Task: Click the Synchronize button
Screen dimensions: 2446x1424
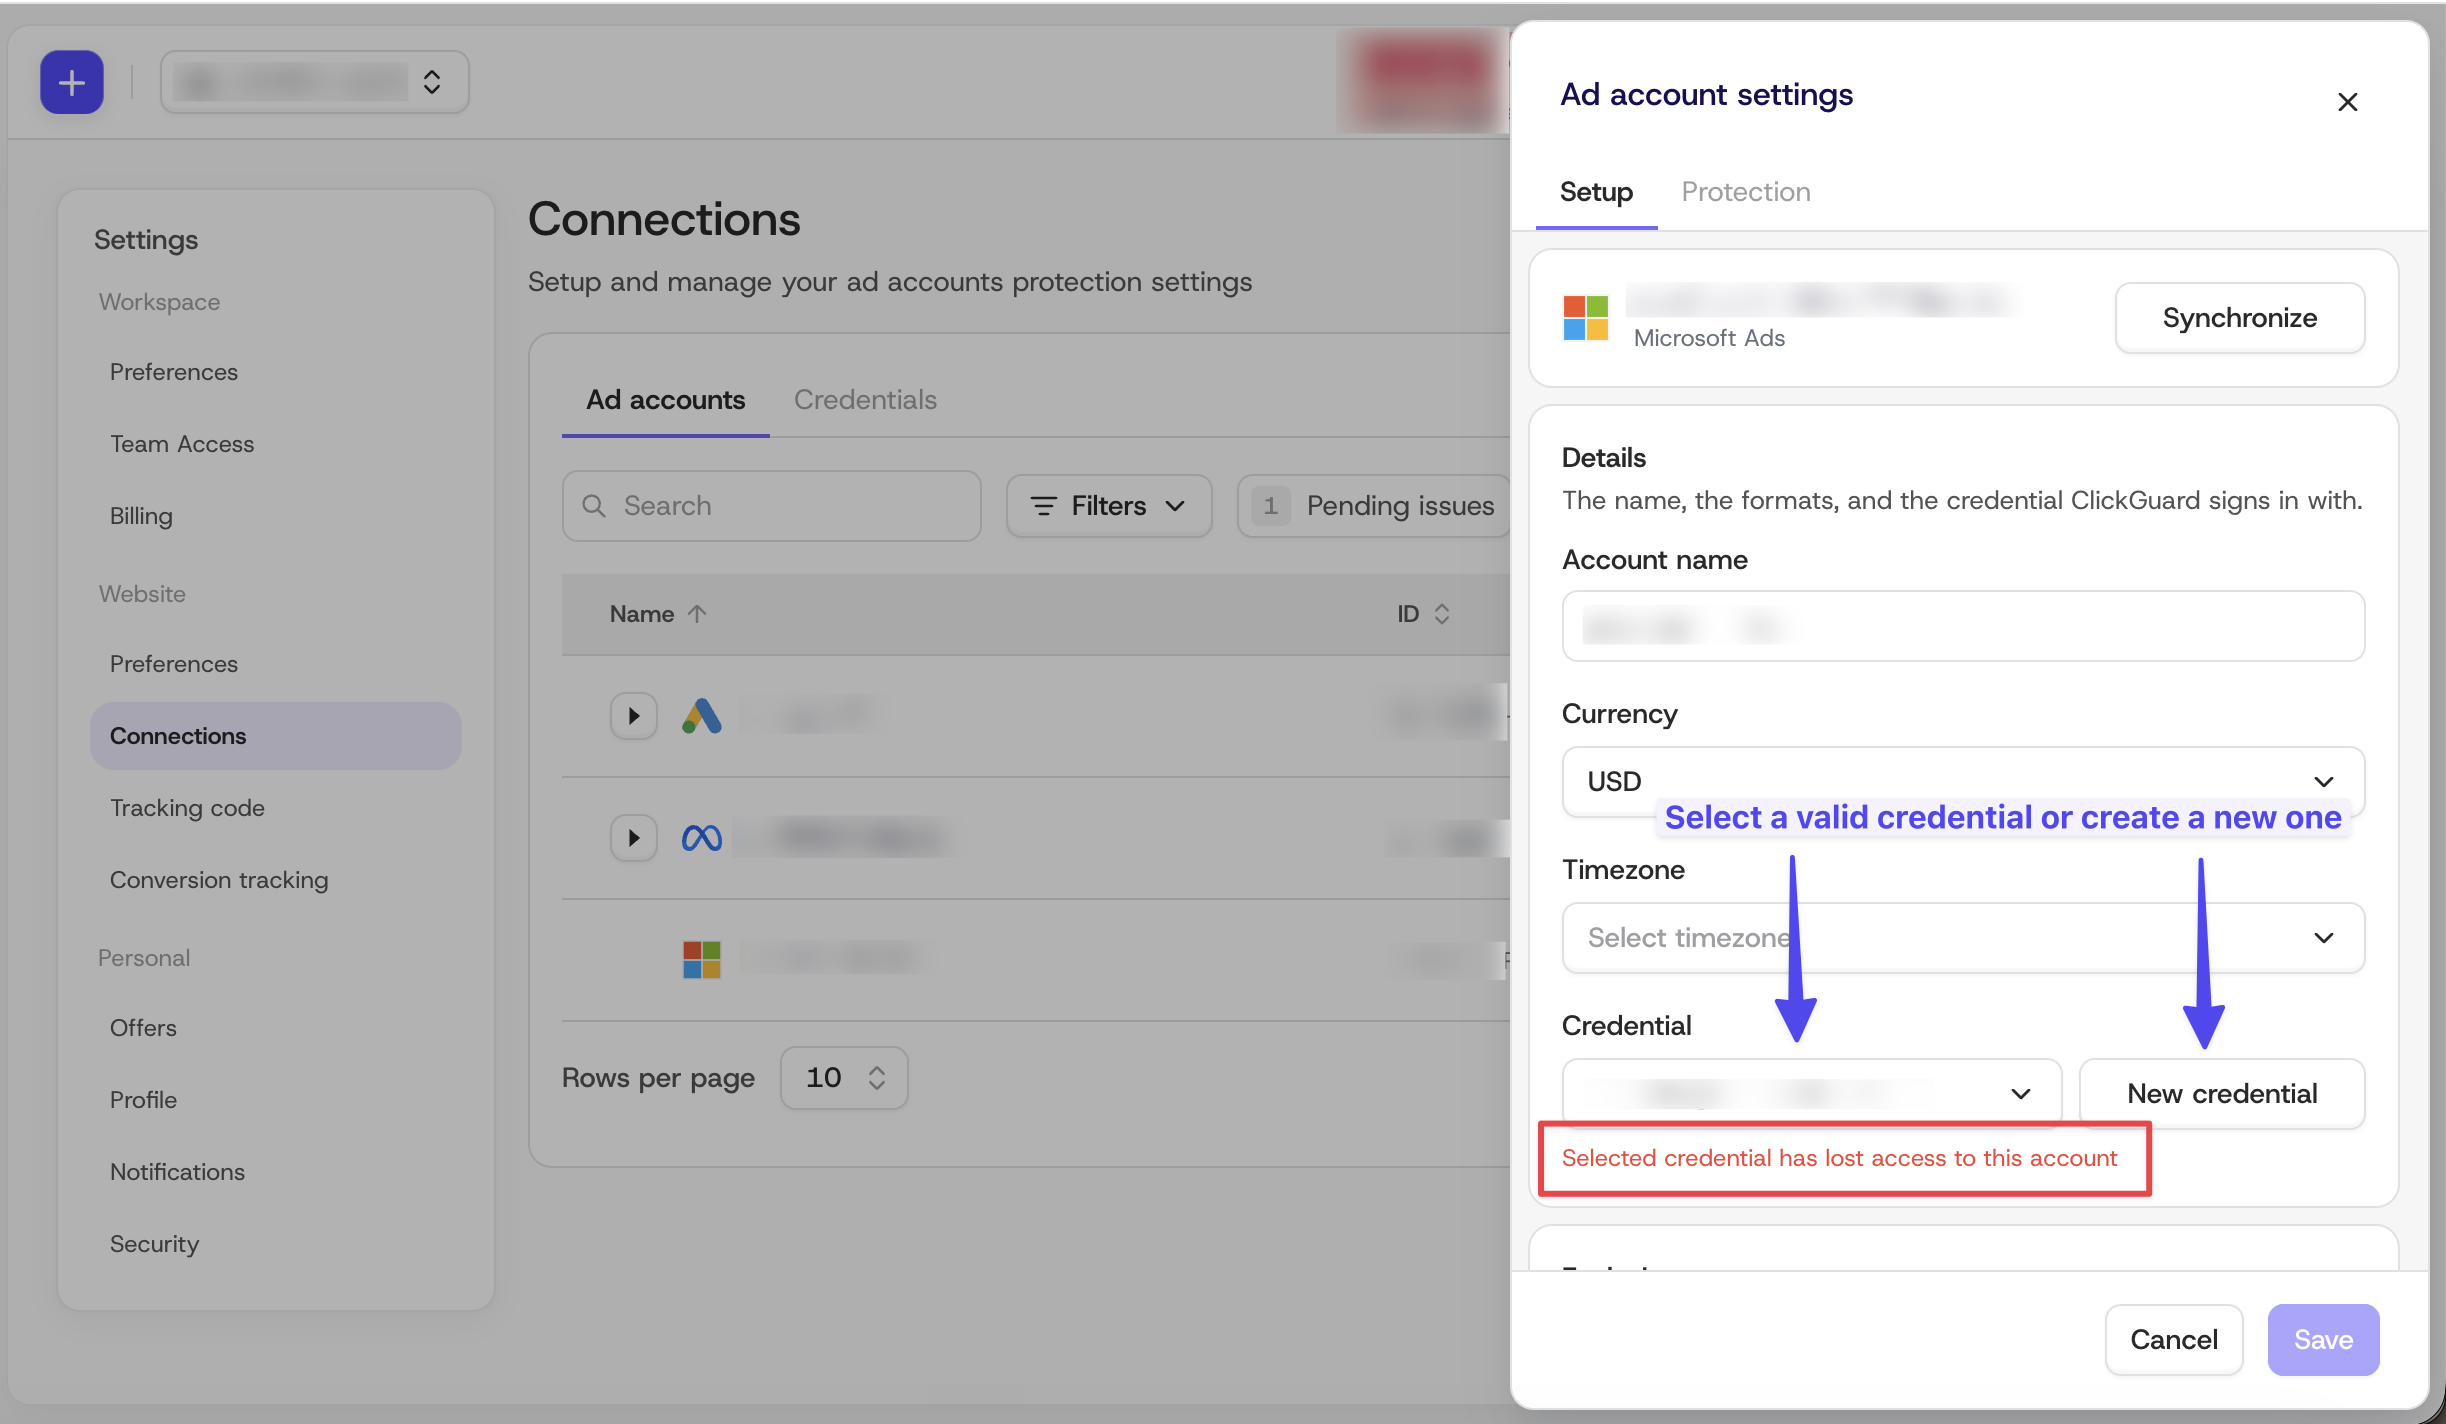Action: click(2239, 318)
